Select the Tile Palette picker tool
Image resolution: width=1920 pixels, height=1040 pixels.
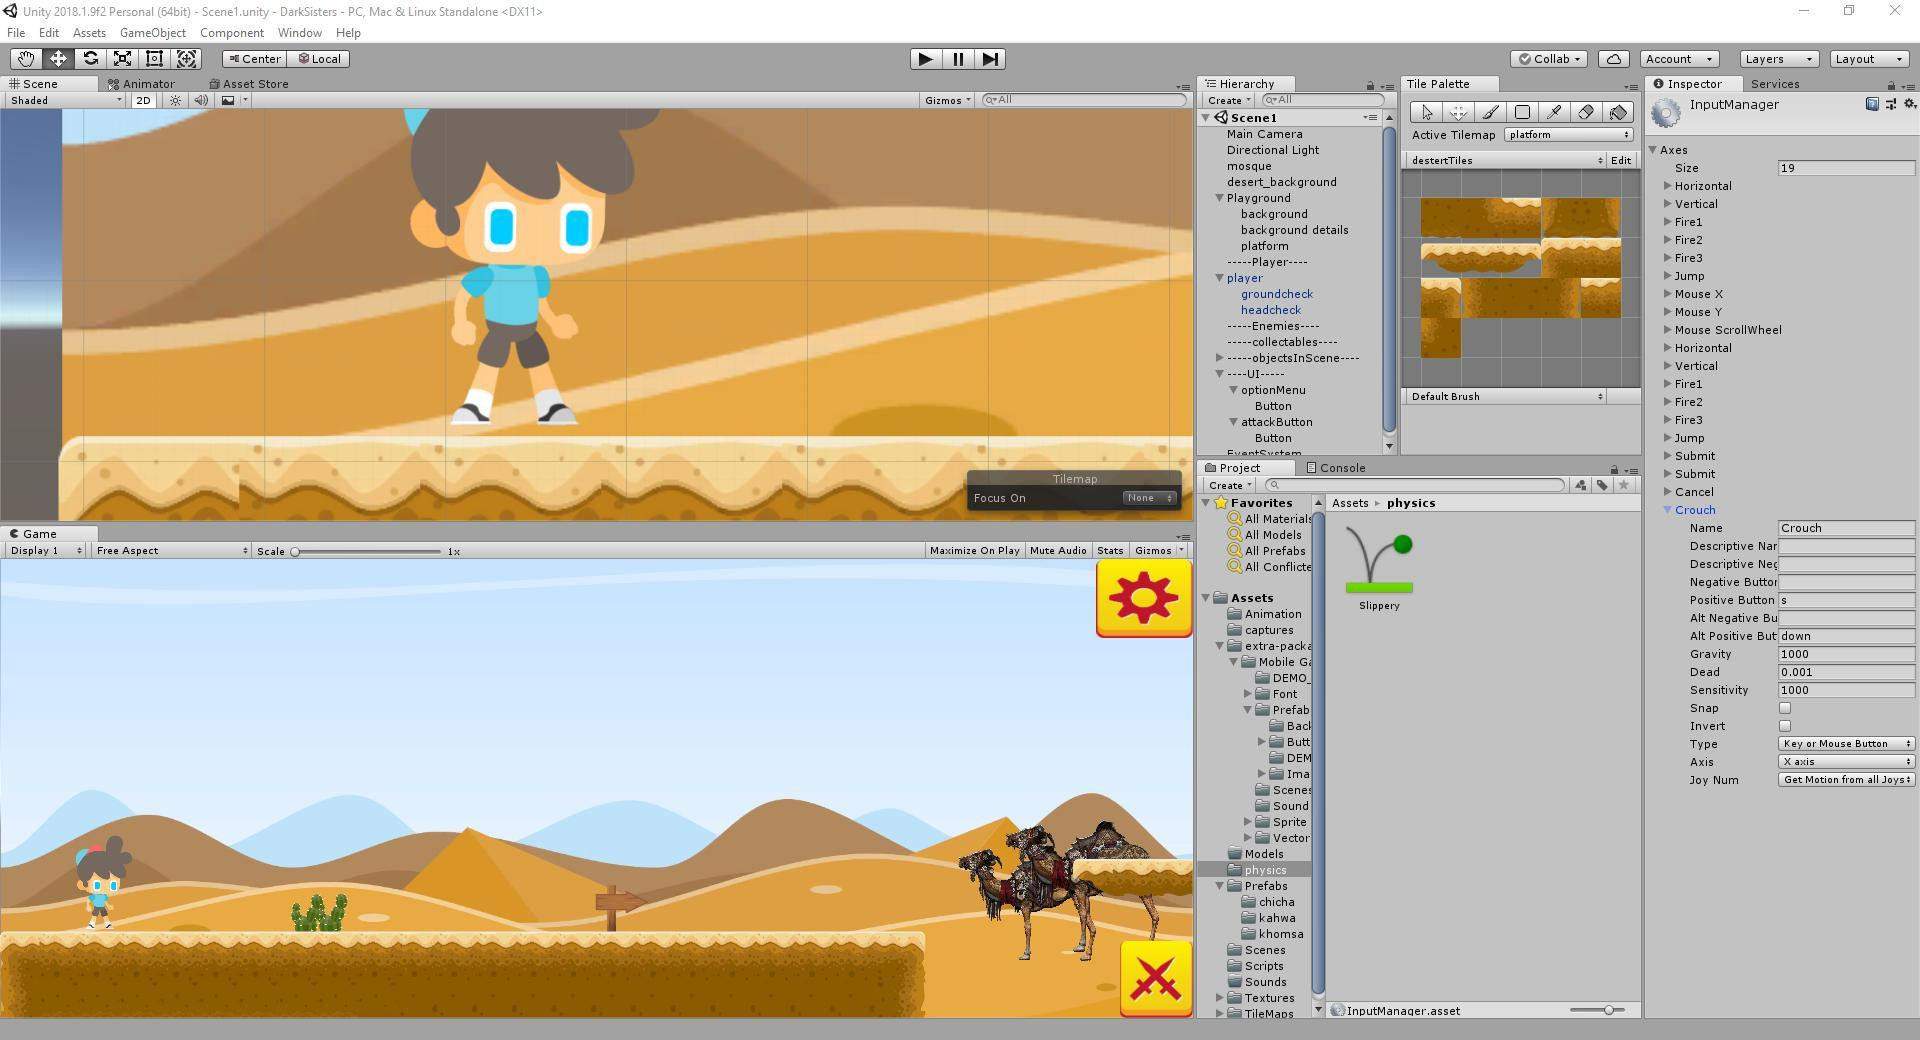[x=1554, y=112]
